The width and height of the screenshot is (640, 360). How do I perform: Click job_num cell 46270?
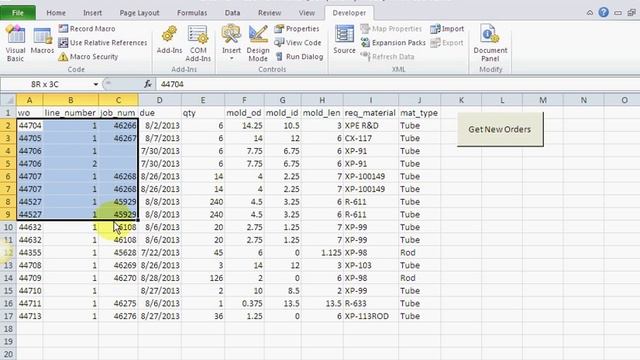[x=118, y=278]
